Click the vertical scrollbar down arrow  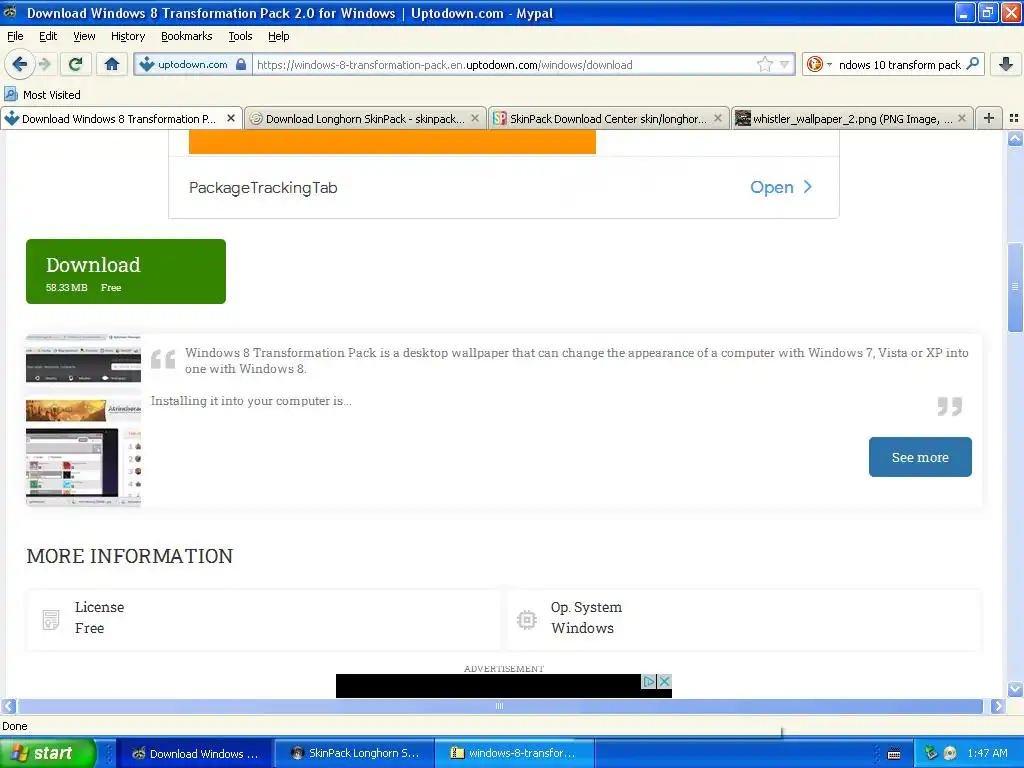[1015, 689]
